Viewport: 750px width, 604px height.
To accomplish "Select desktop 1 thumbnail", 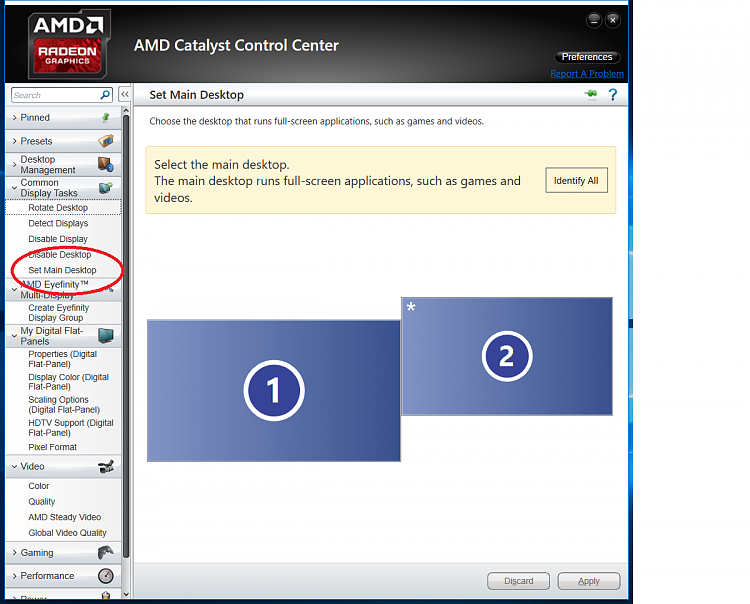I will pyautogui.click(x=274, y=391).
